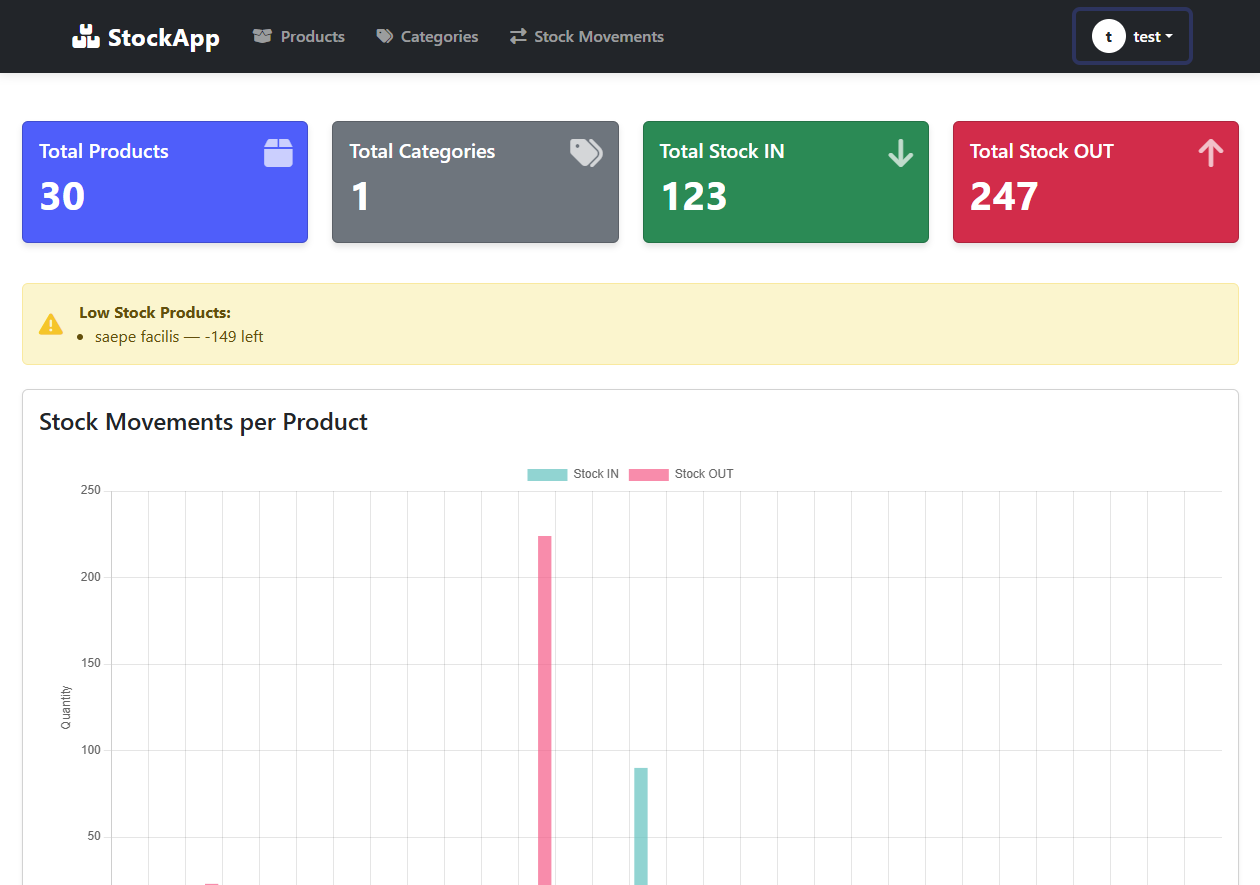The height and width of the screenshot is (885, 1260).
Task: Click the "Low Stock Products:" heading
Action: click(155, 313)
